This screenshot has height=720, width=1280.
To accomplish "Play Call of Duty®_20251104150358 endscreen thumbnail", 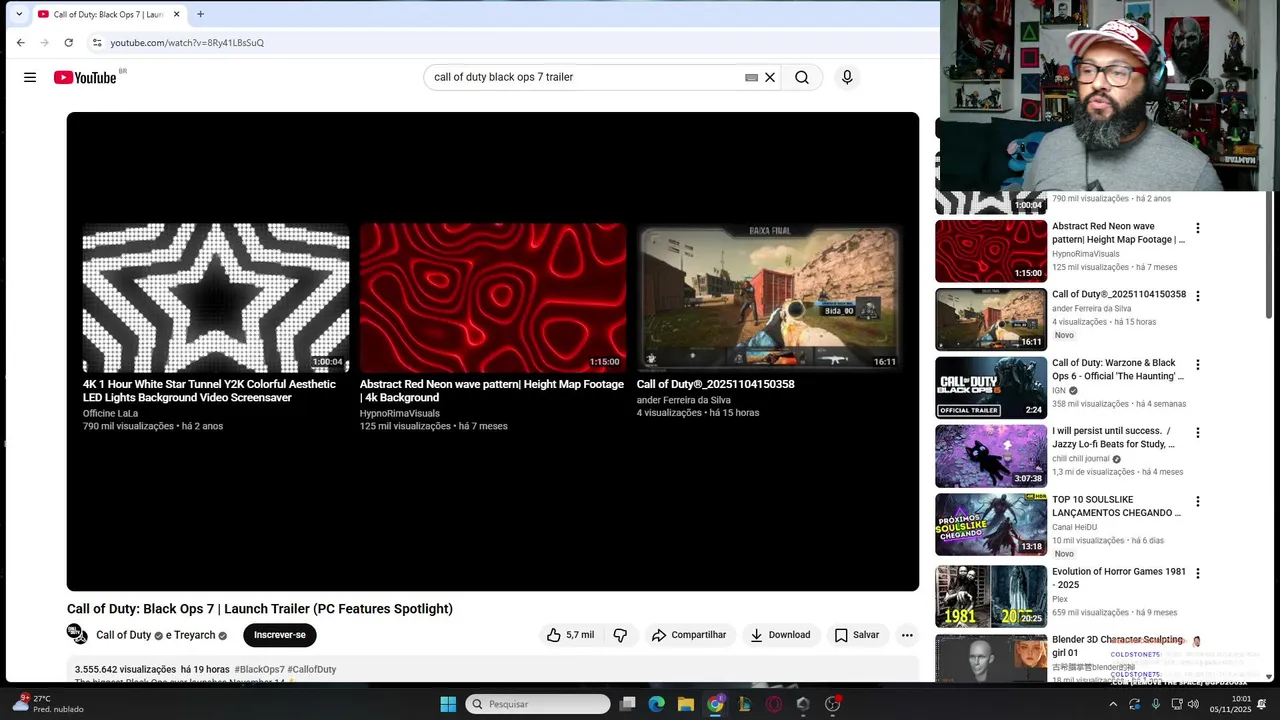I will 770,298.
